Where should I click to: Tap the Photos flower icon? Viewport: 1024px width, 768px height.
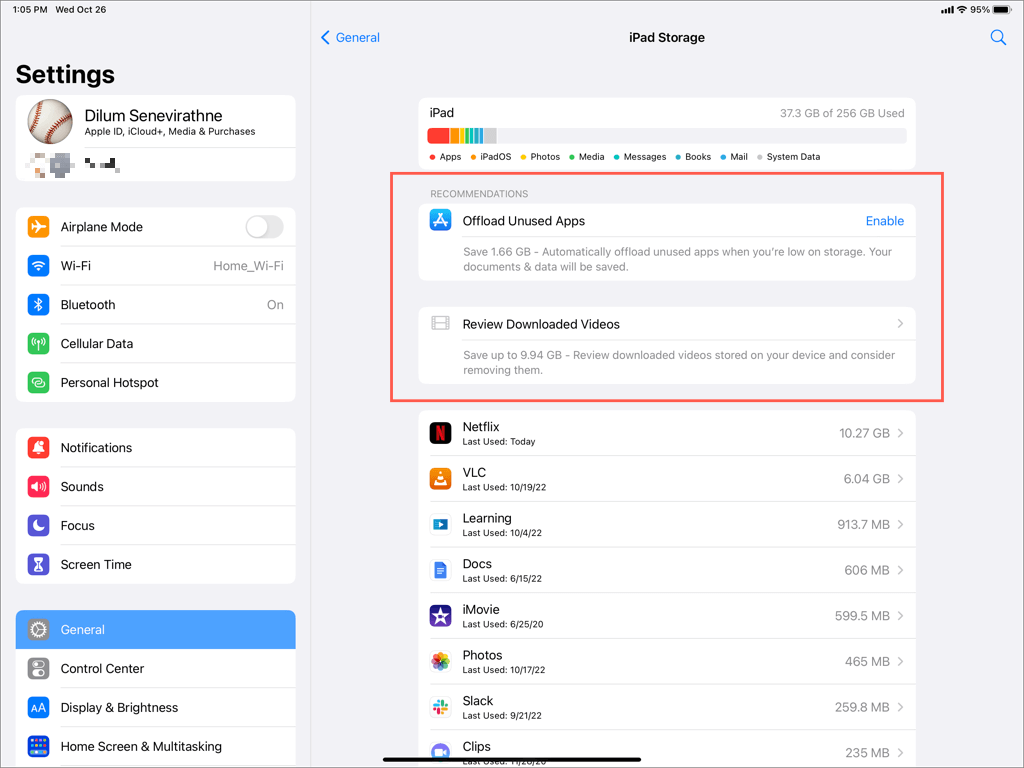(x=440, y=662)
